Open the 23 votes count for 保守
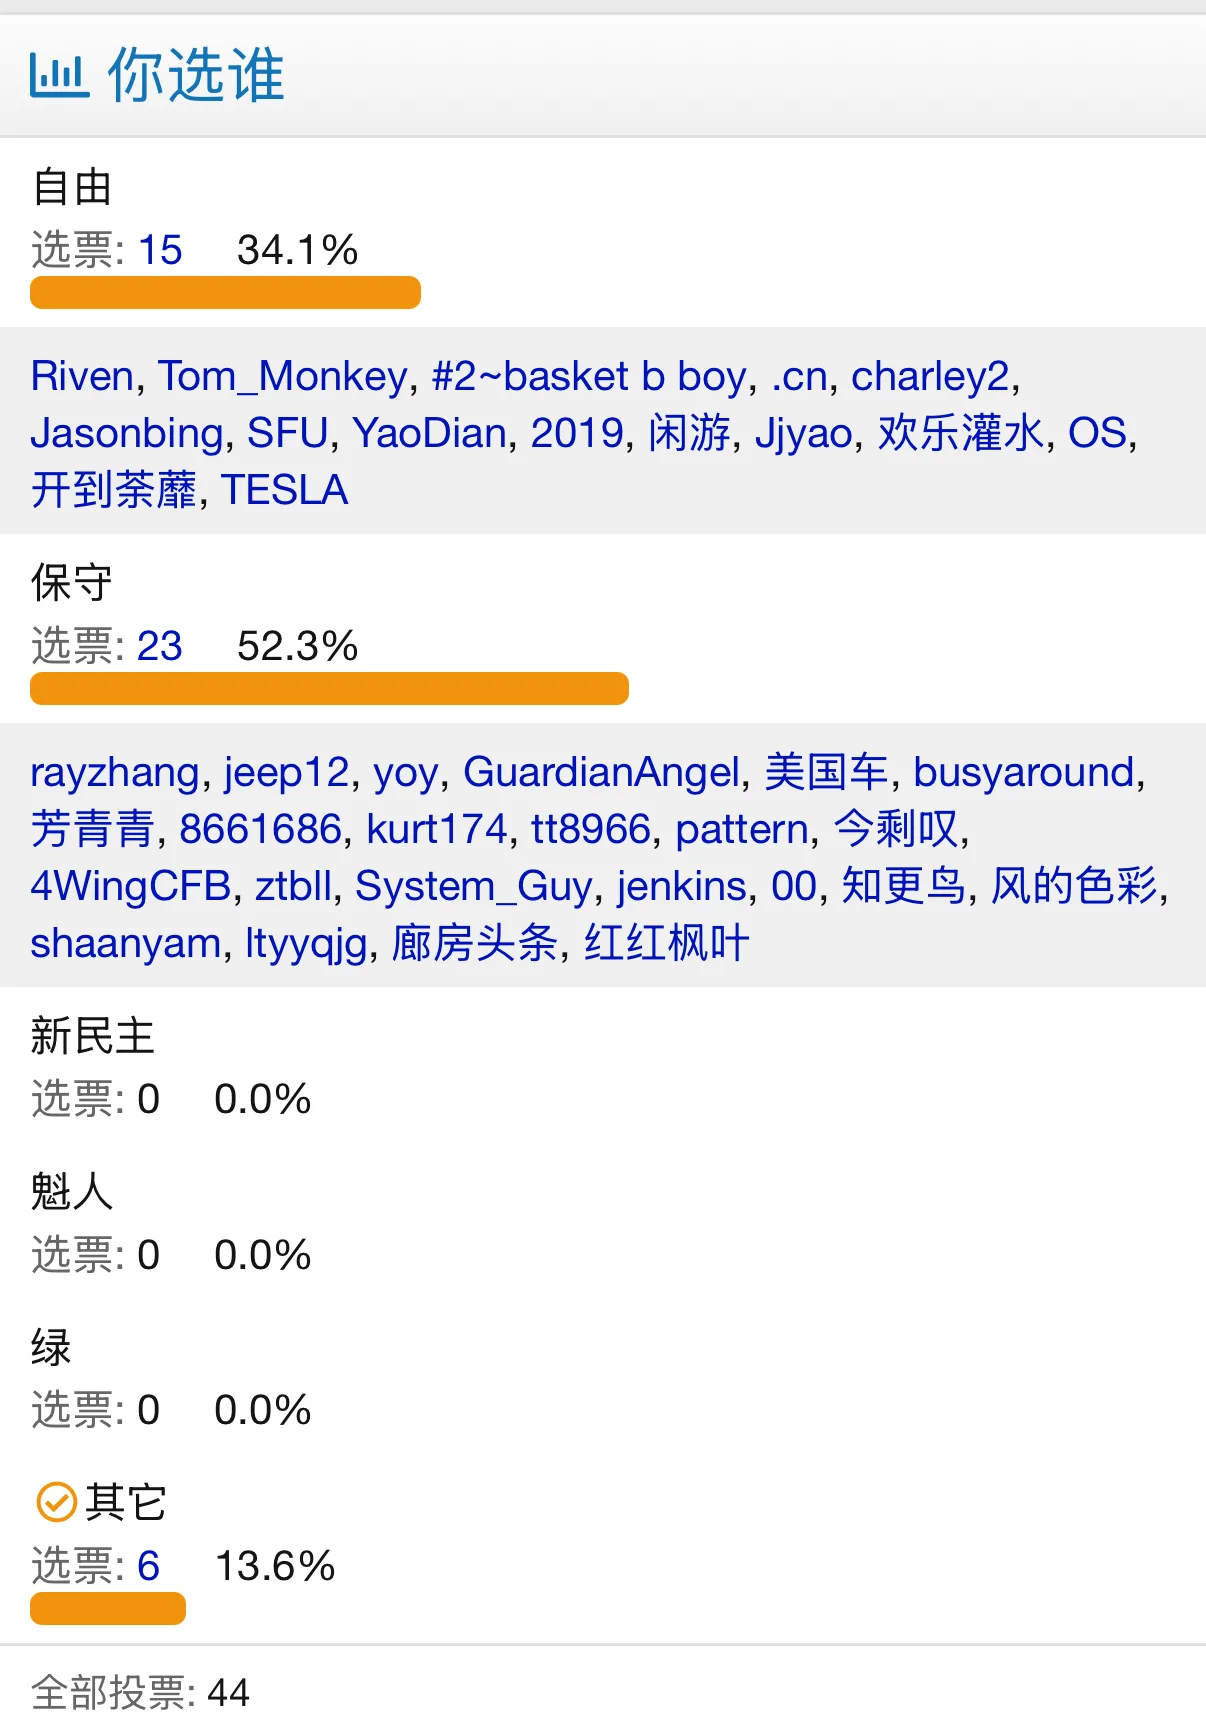 click(x=160, y=646)
